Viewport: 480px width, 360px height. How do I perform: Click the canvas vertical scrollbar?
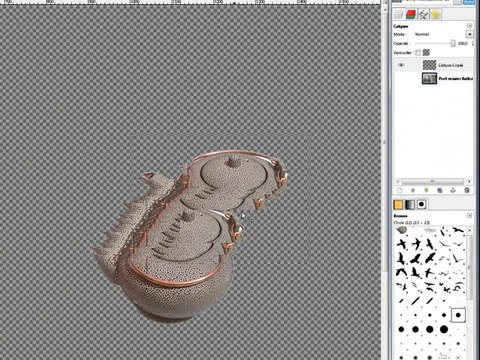(385, 143)
